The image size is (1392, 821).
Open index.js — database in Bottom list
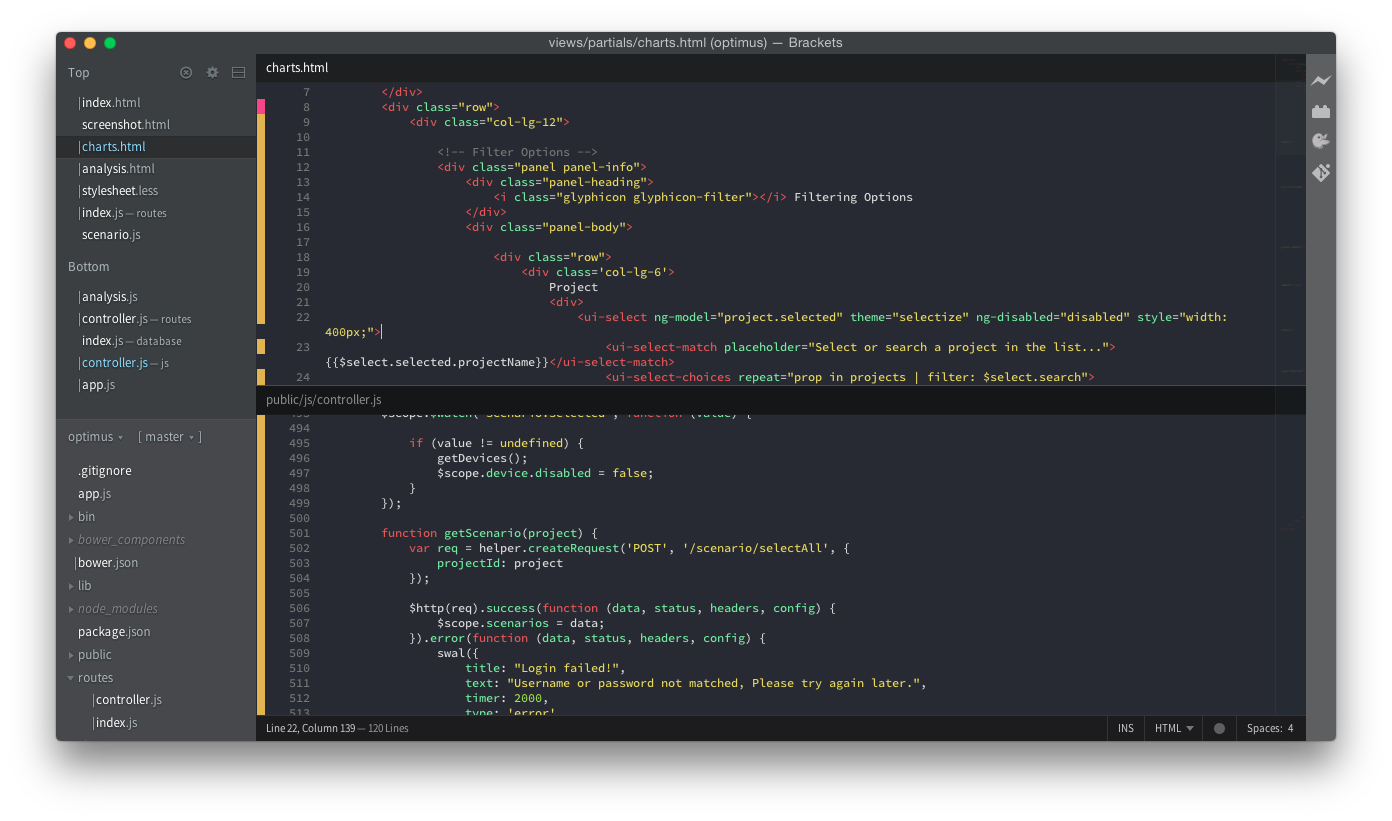(x=131, y=341)
